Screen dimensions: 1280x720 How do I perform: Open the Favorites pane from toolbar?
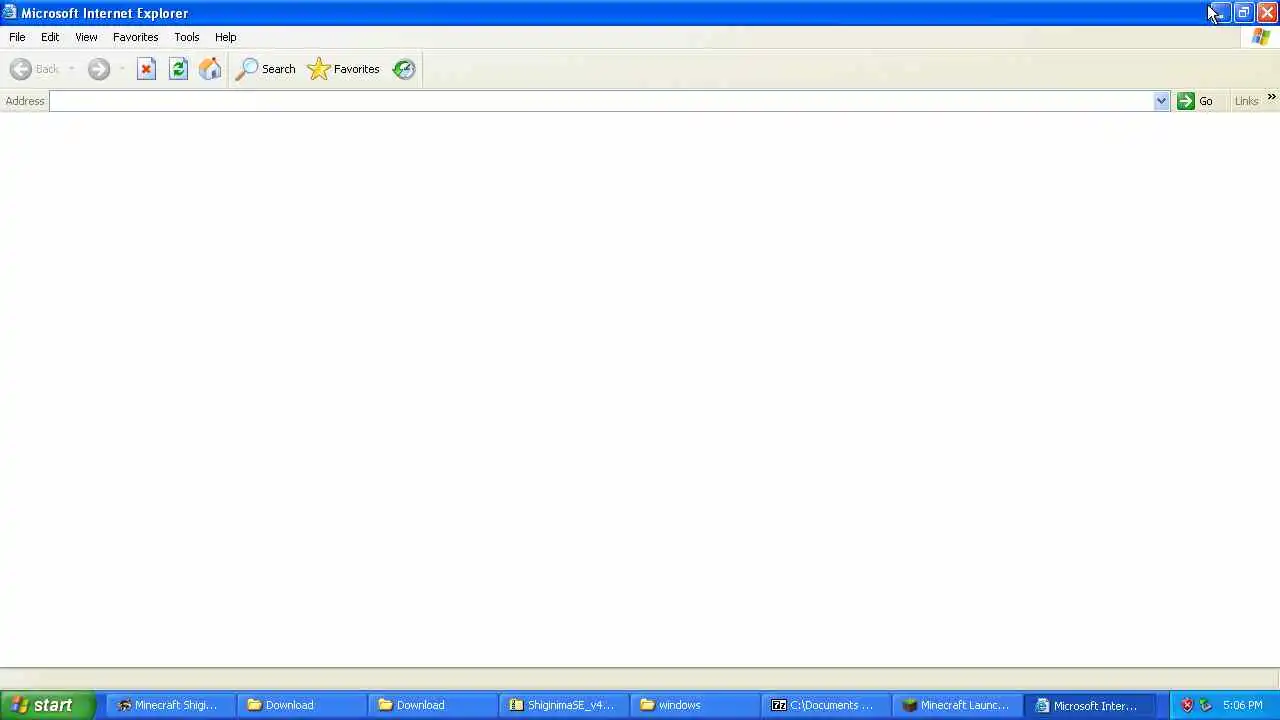[344, 69]
